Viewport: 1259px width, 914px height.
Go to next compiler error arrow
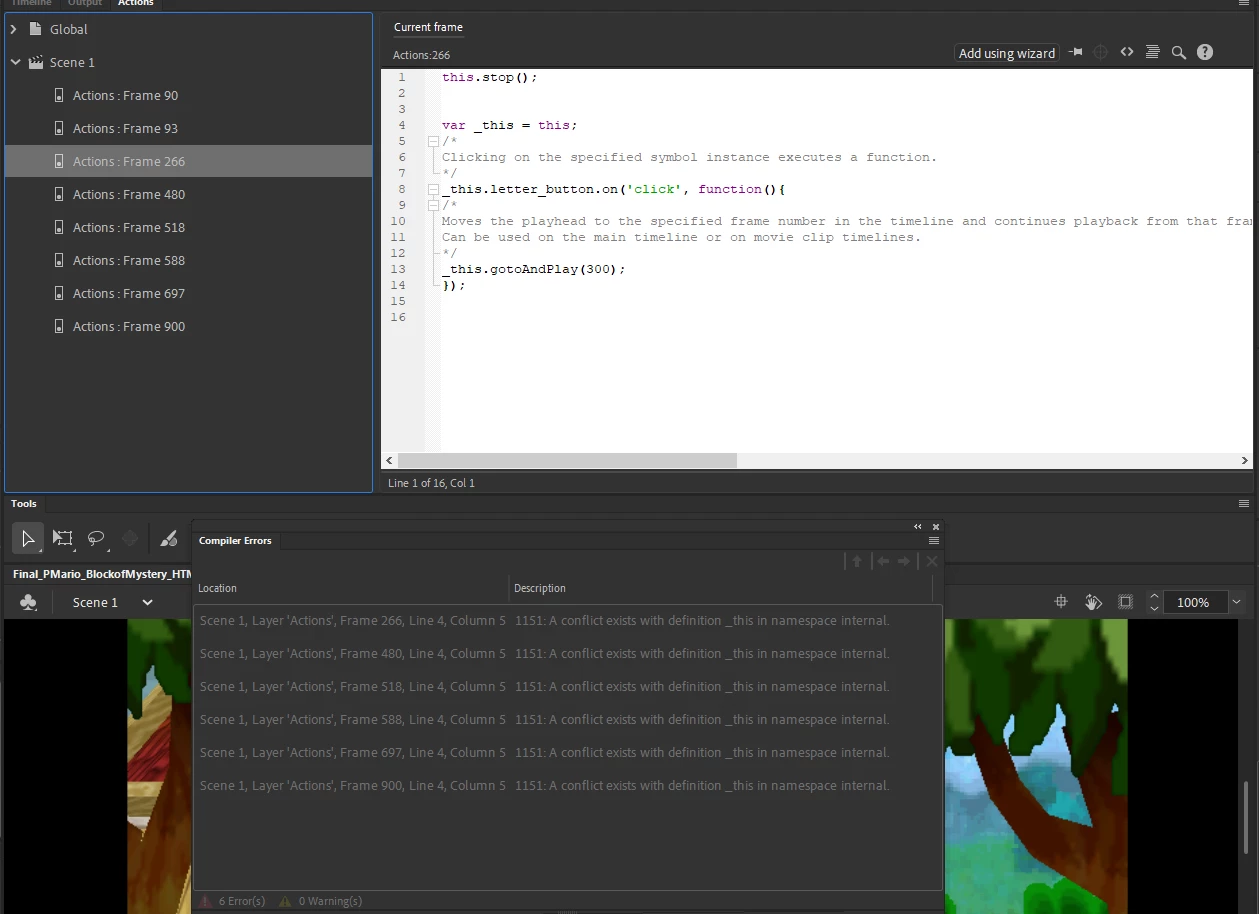pos(904,562)
